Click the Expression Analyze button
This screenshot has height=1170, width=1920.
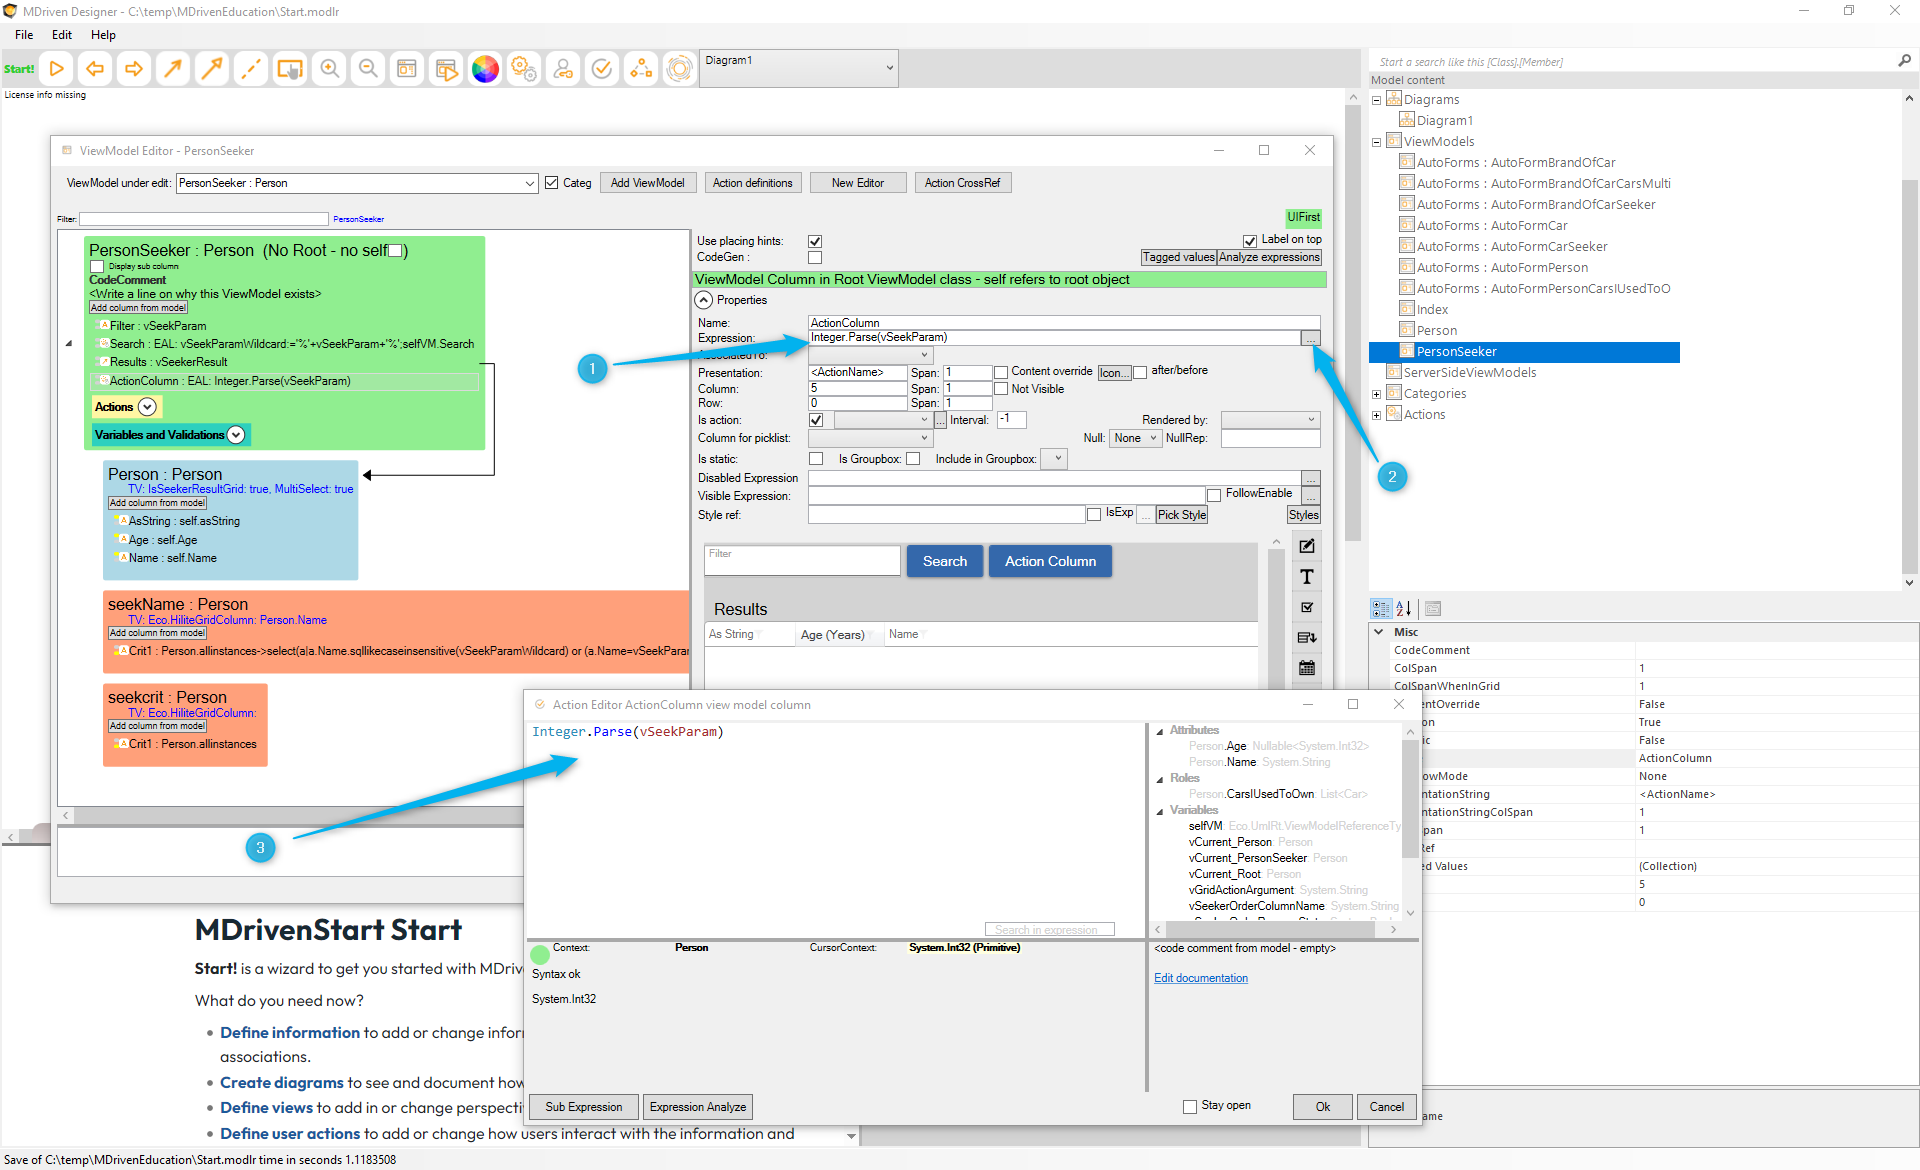[697, 1107]
